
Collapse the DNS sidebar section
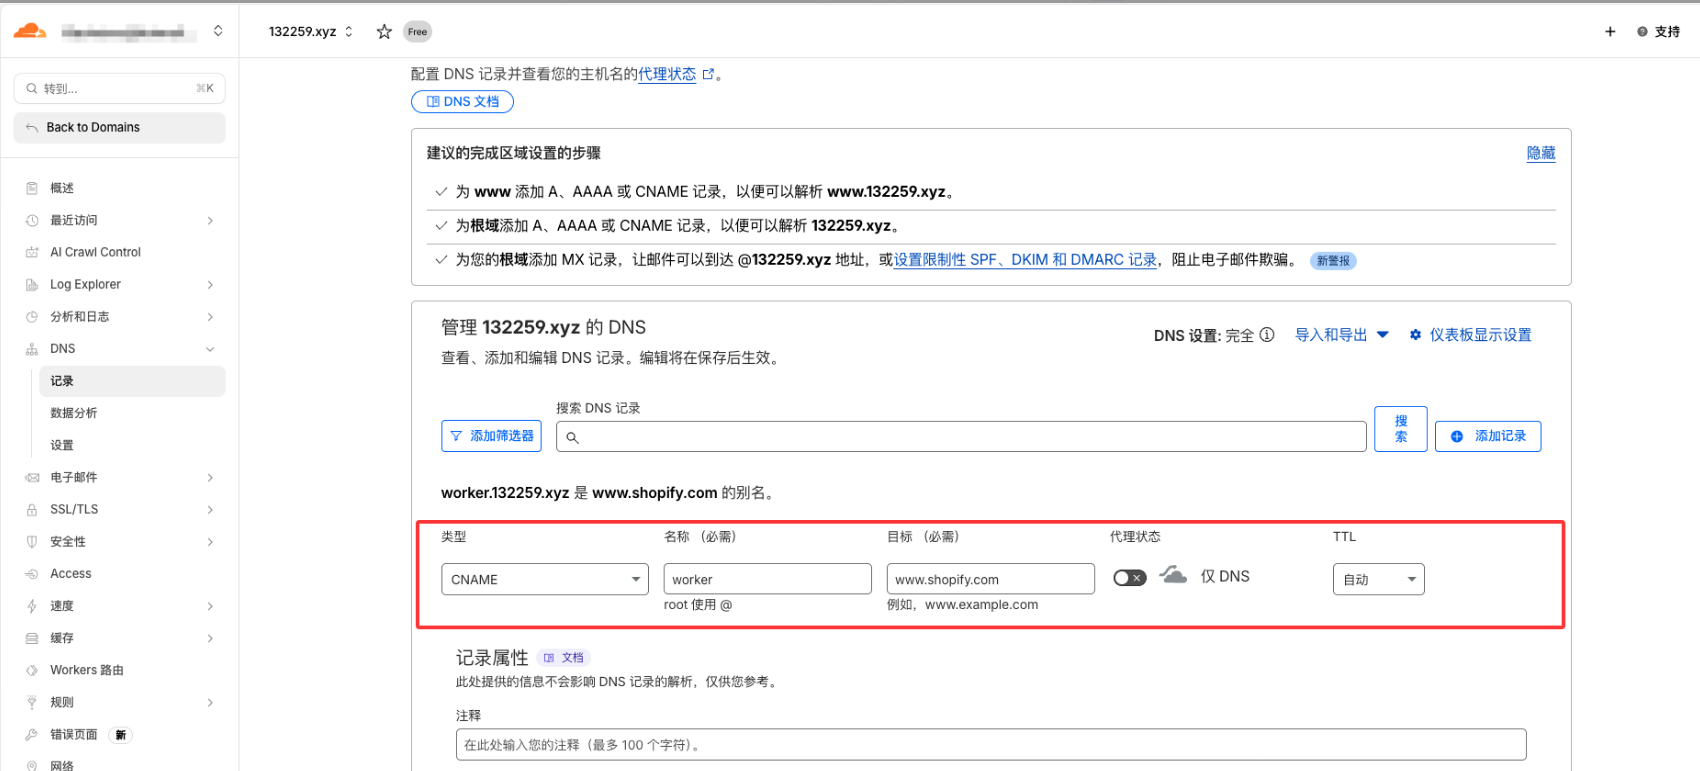tap(210, 349)
